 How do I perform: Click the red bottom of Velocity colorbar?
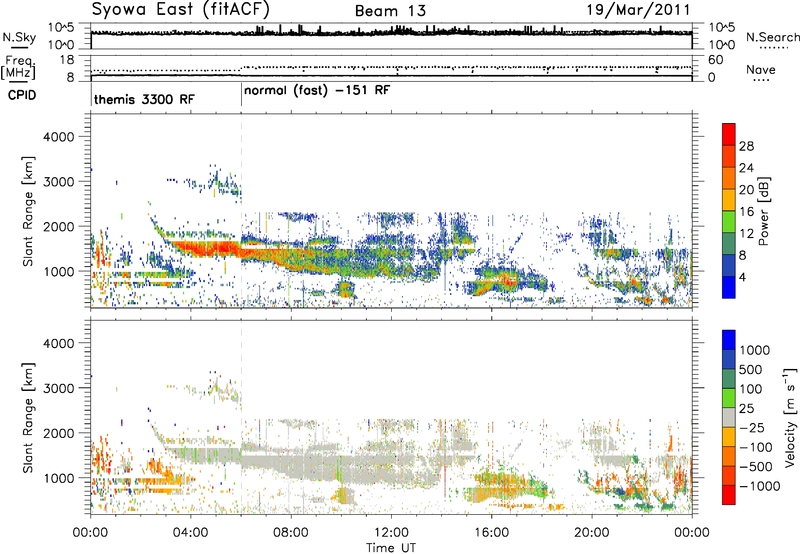[x=729, y=495]
